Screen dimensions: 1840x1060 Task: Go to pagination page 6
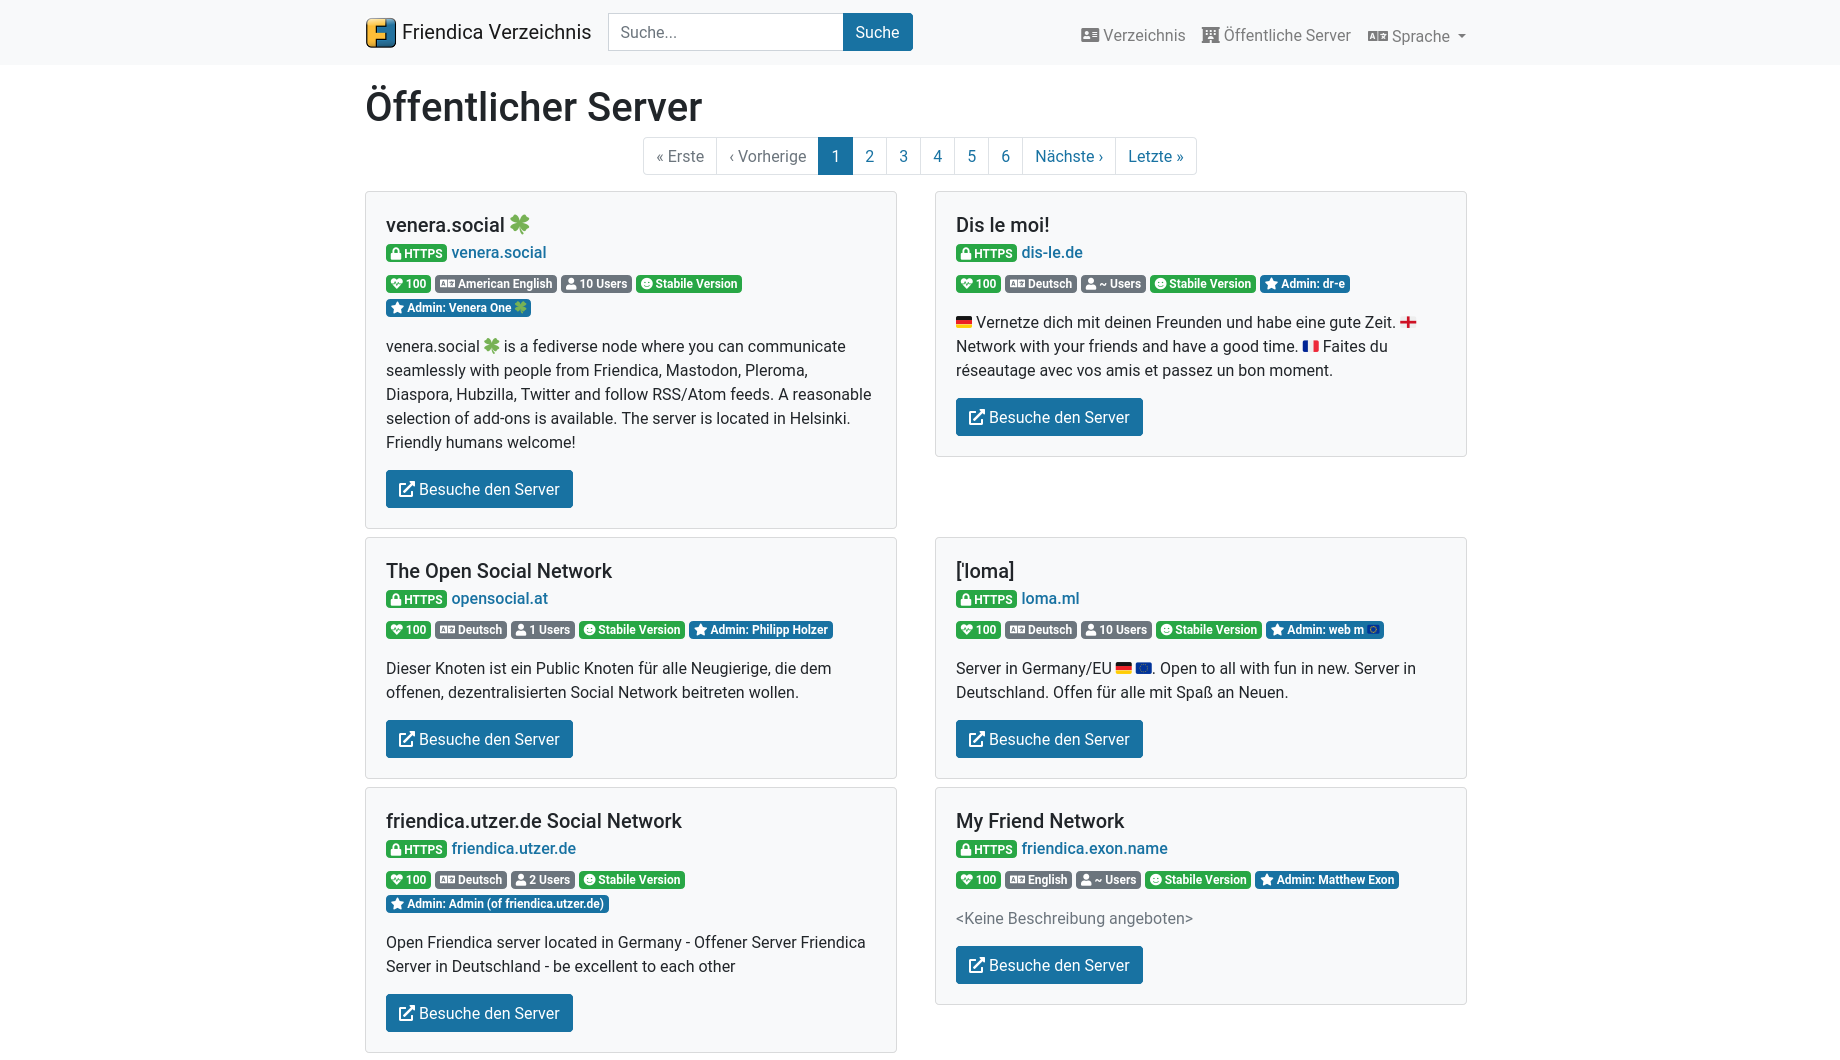coord(1006,156)
